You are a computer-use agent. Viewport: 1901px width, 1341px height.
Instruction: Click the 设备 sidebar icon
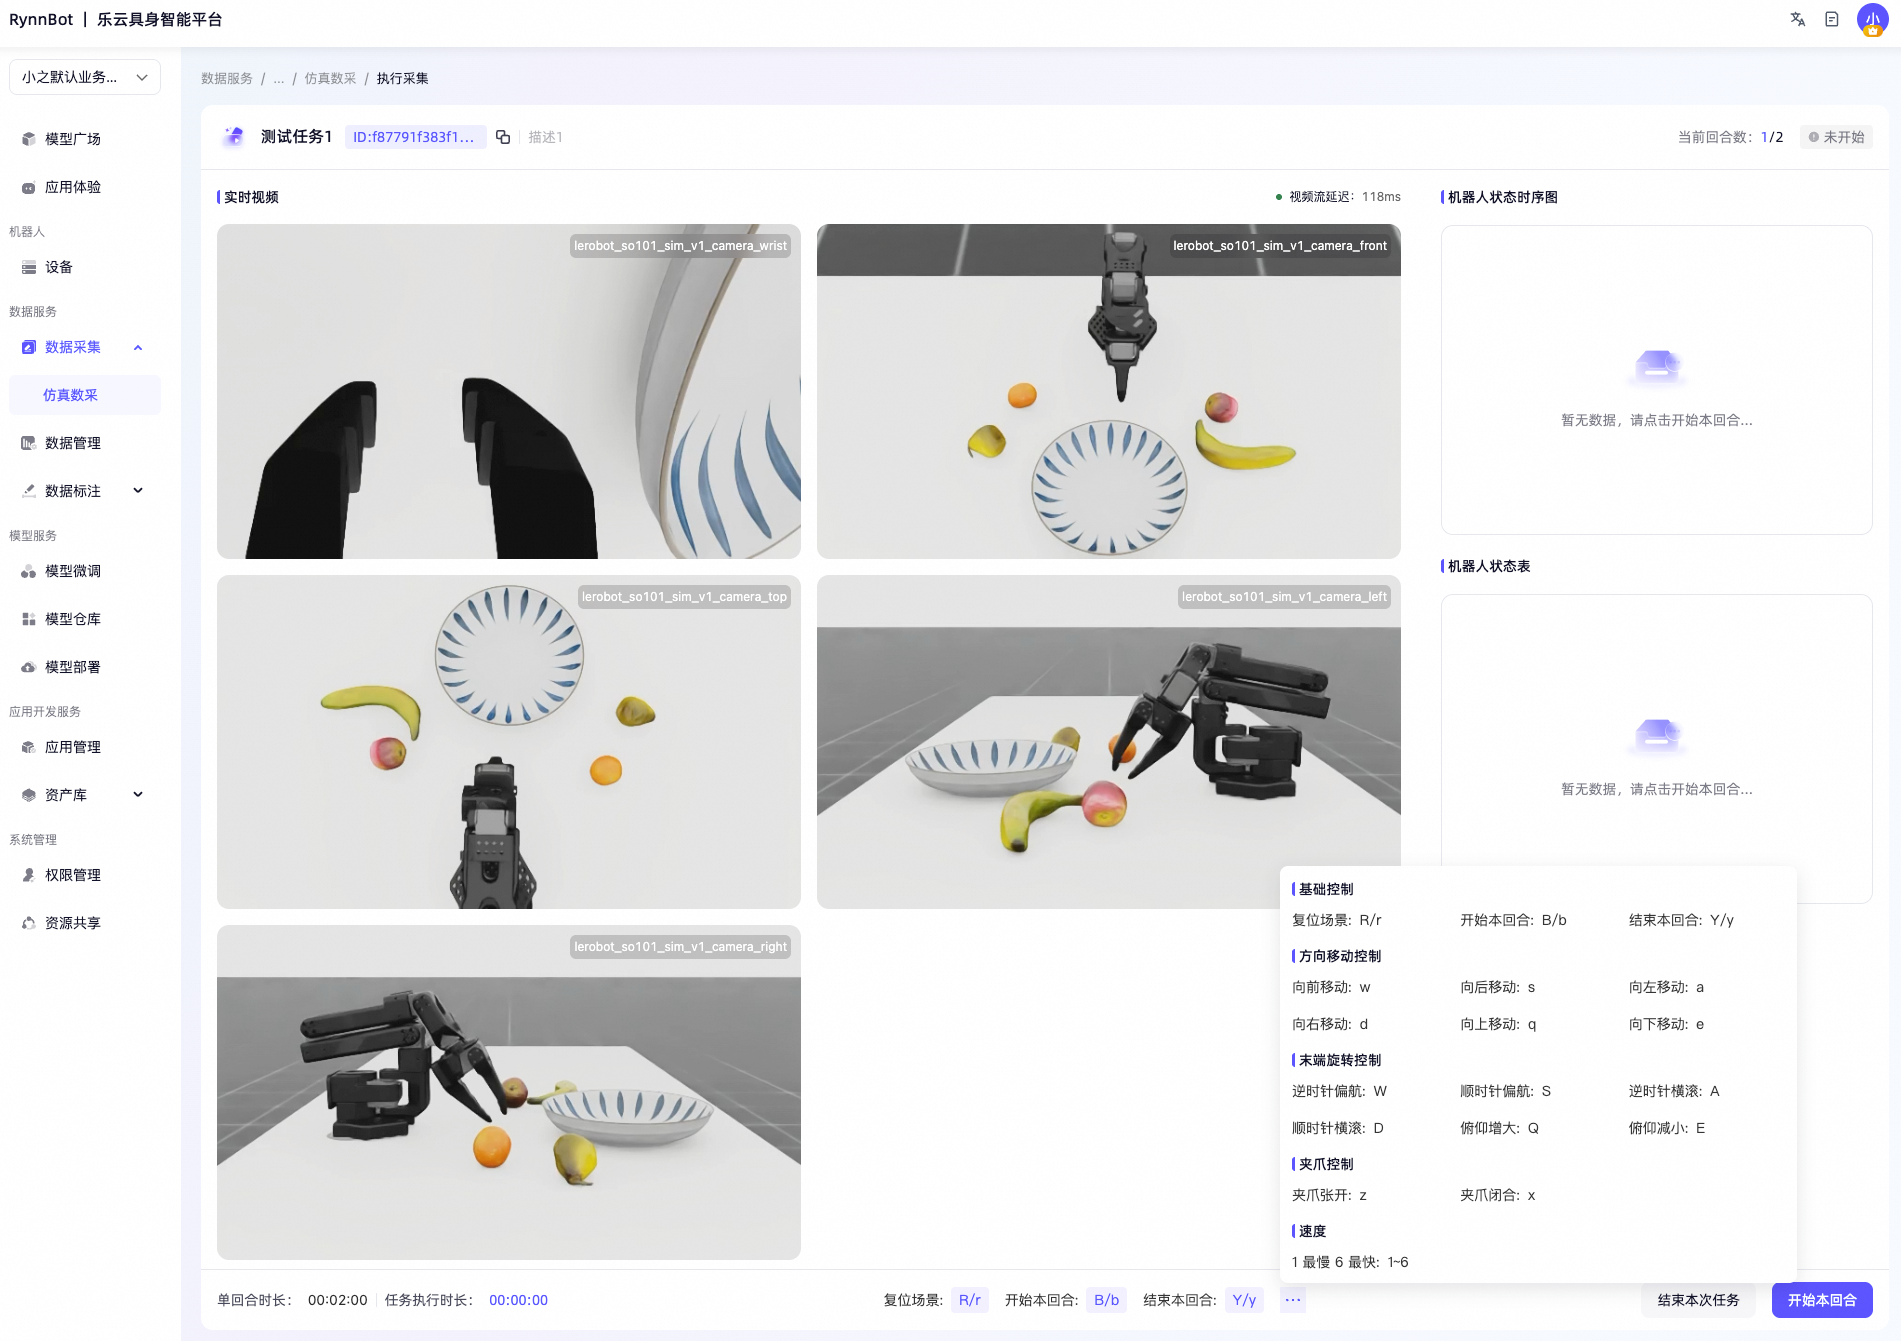29,267
